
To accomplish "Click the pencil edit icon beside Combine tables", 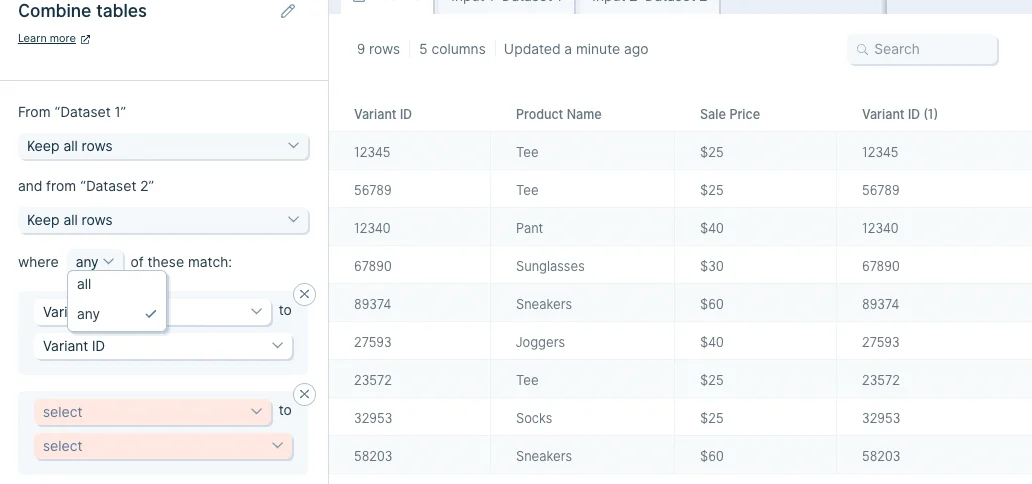I will click(288, 11).
